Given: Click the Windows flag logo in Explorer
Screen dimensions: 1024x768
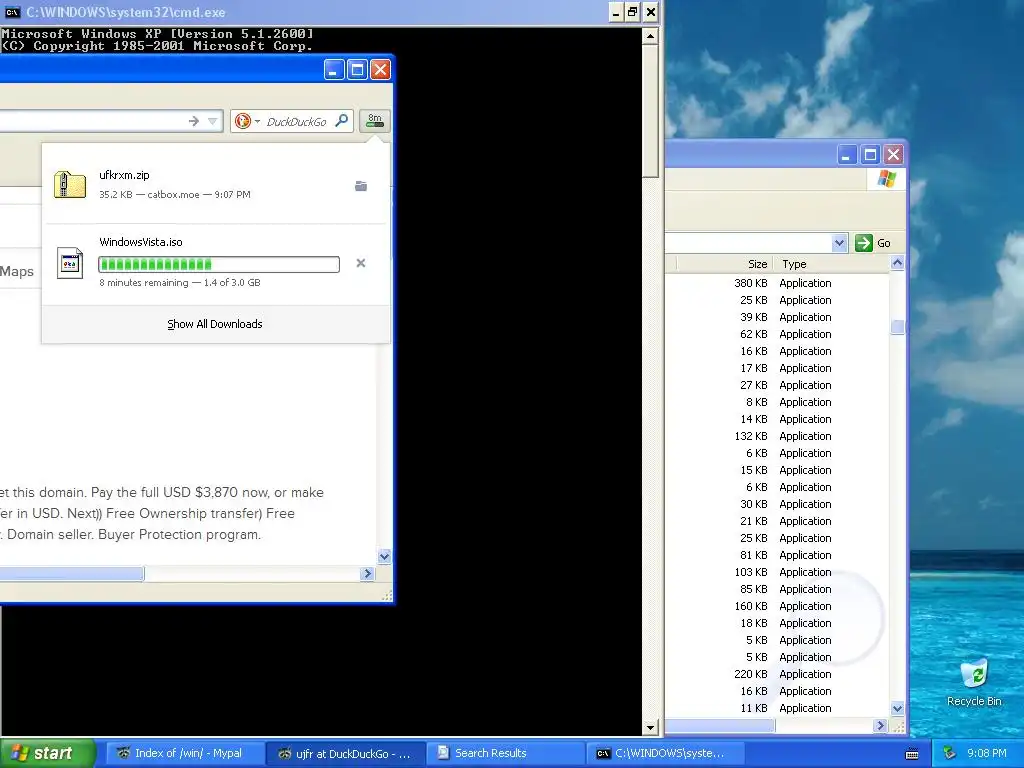Looking at the screenshot, I should (x=887, y=178).
